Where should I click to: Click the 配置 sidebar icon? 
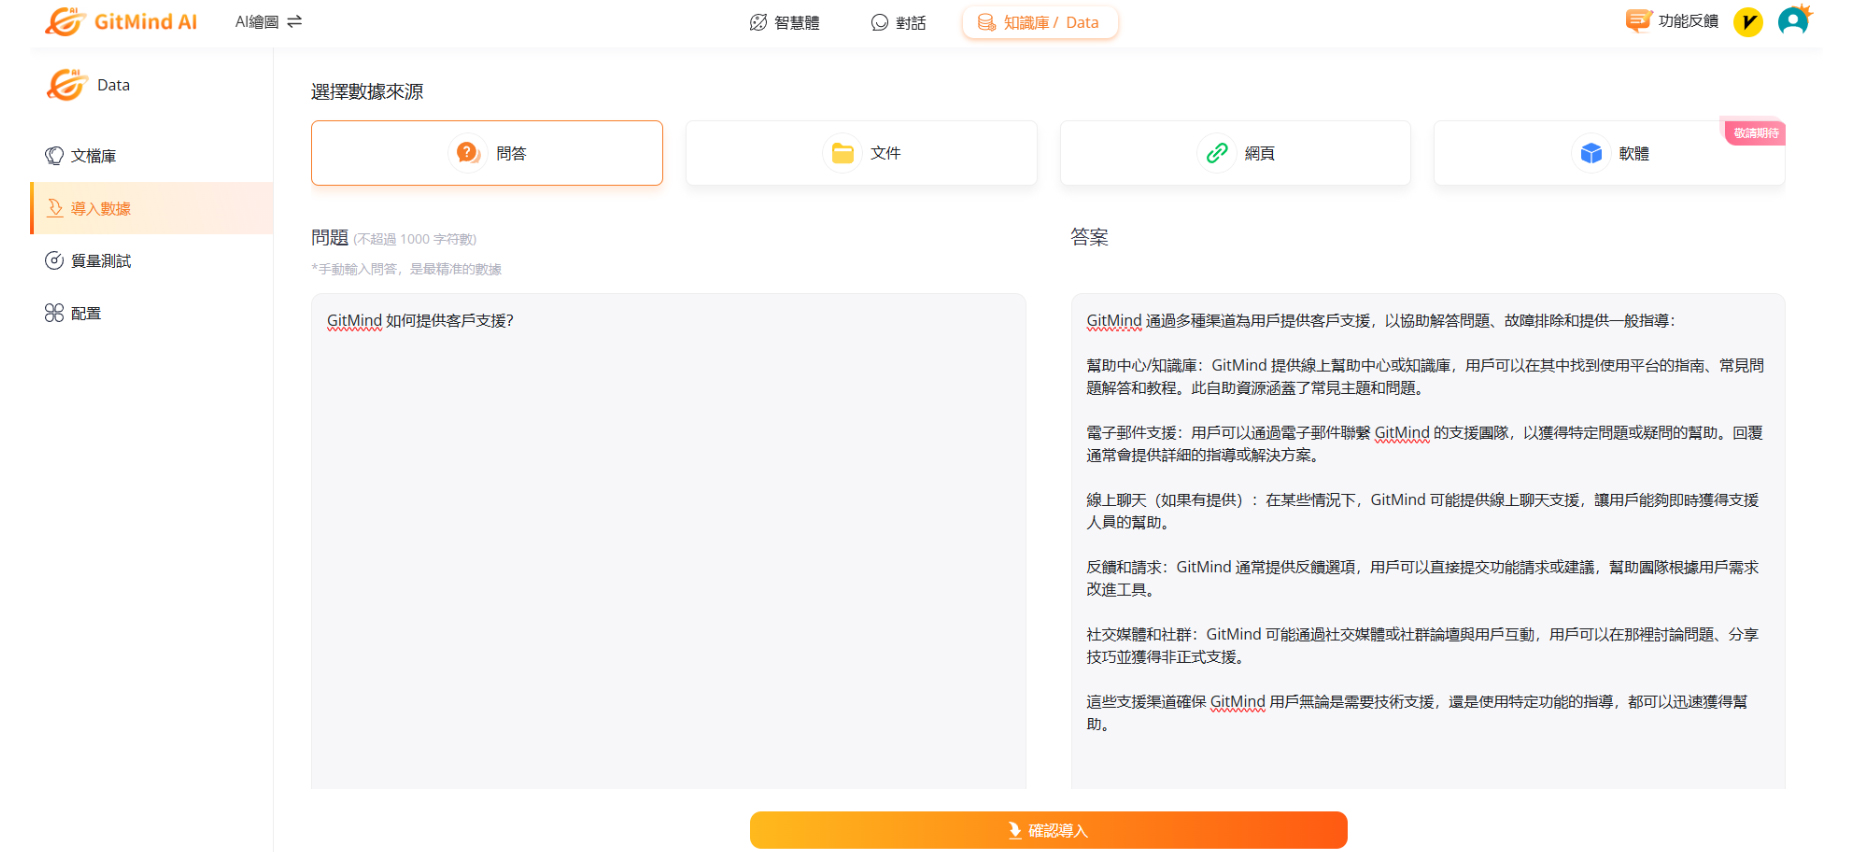(54, 313)
